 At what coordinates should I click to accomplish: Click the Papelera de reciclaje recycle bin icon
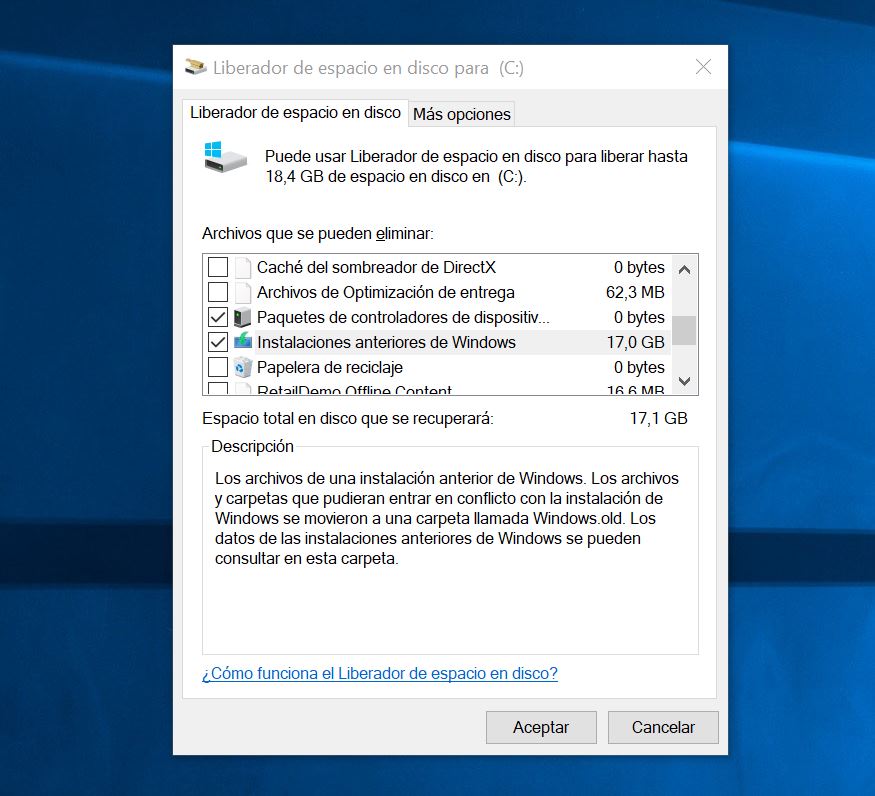(x=243, y=367)
